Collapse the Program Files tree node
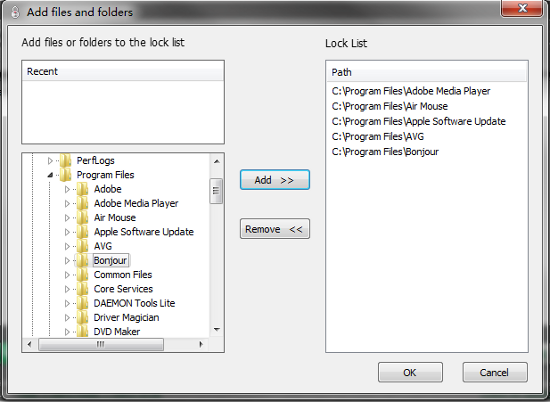Screen dimensions: 550x402 pyautogui.click(x=50, y=175)
